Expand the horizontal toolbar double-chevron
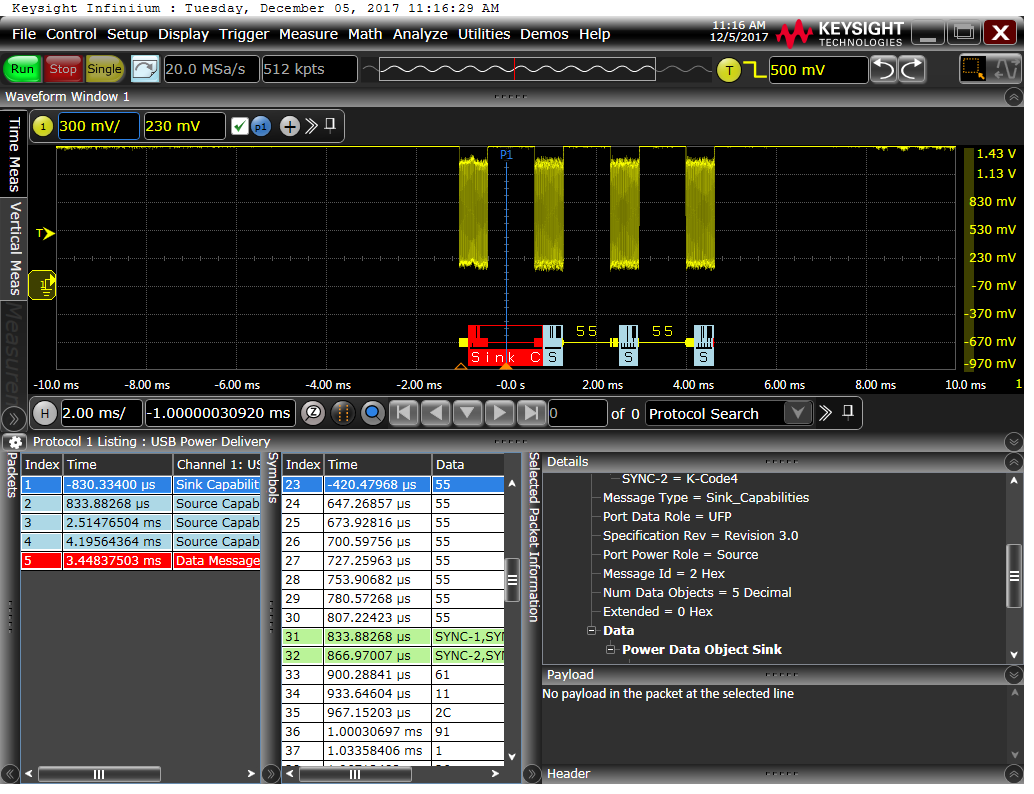Image resolution: width=1034 pixels, height=794 pixels. click(x=826, y=414)
